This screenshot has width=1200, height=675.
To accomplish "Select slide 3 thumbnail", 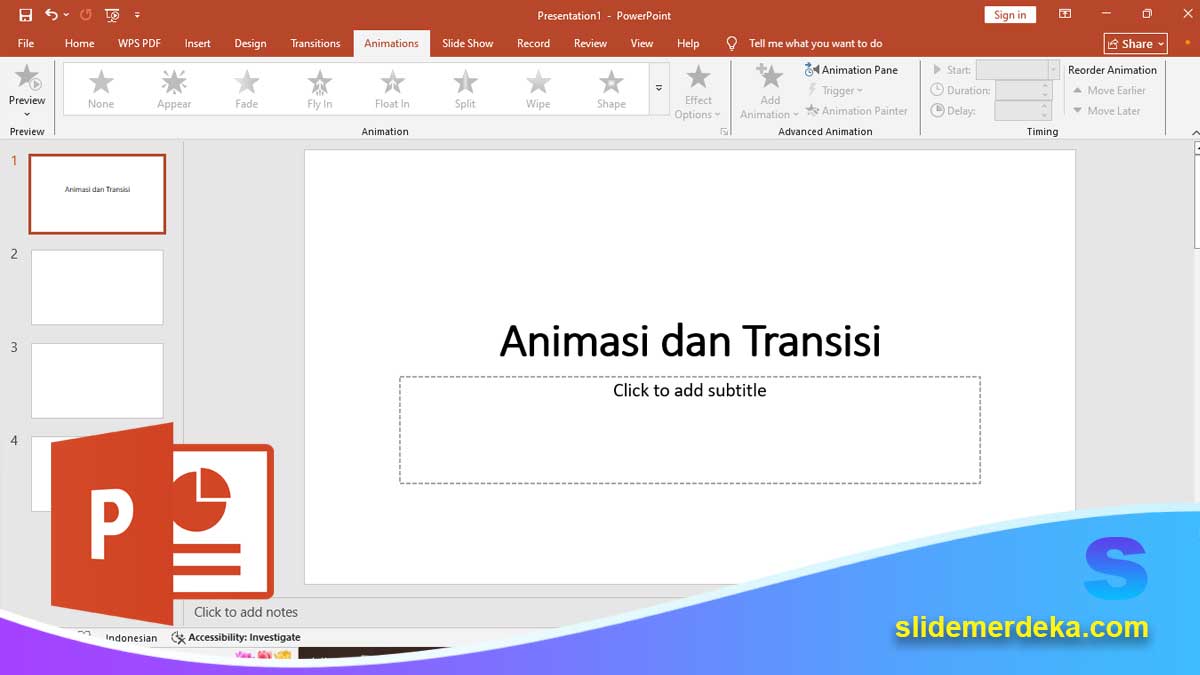I will tap(97, 381).
